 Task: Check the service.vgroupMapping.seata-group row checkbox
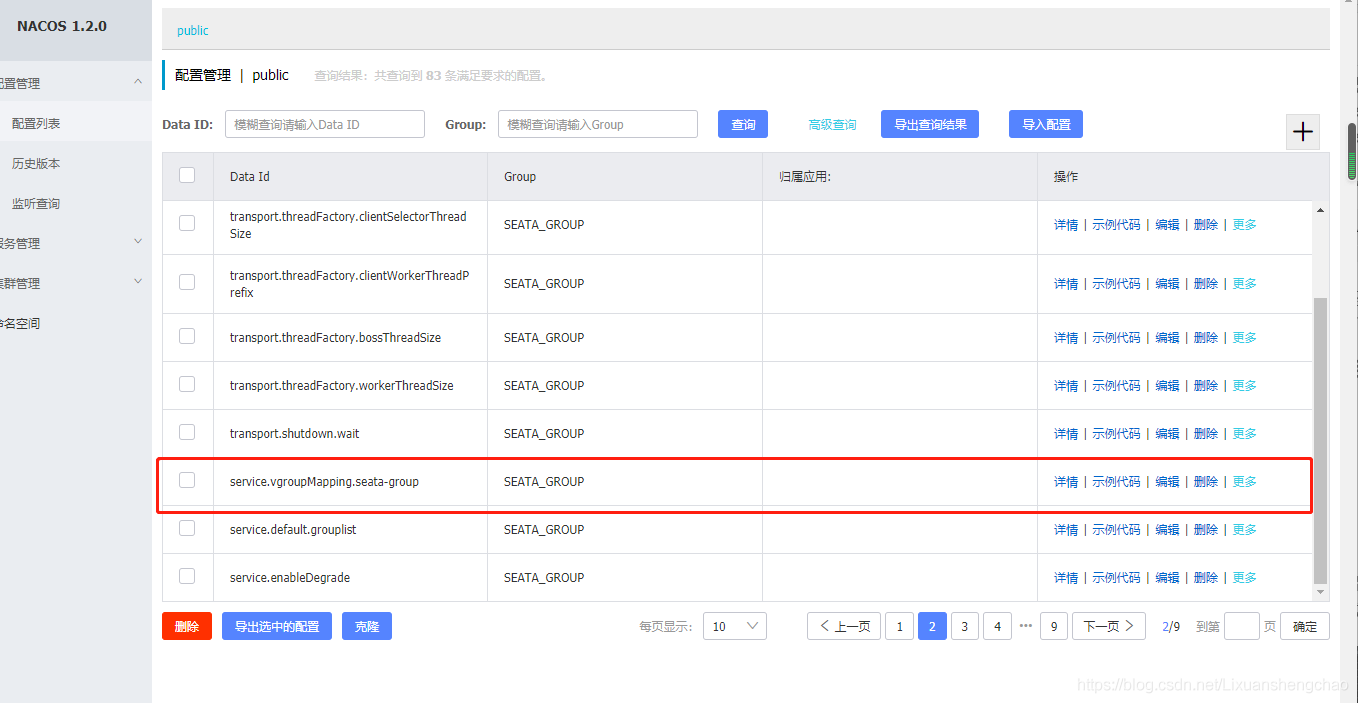pos(187,480)
